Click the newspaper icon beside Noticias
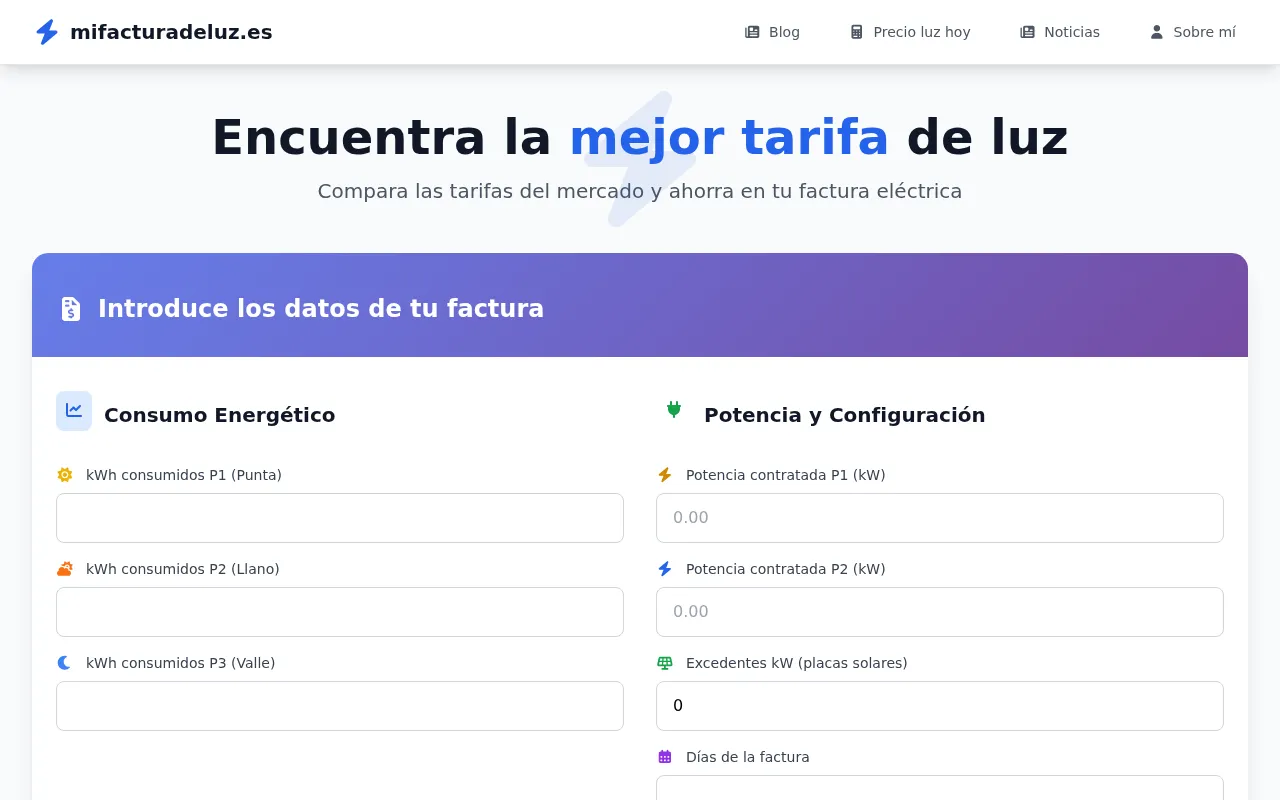This screenshot has height=800, width=1280. tap(1027, 32)
